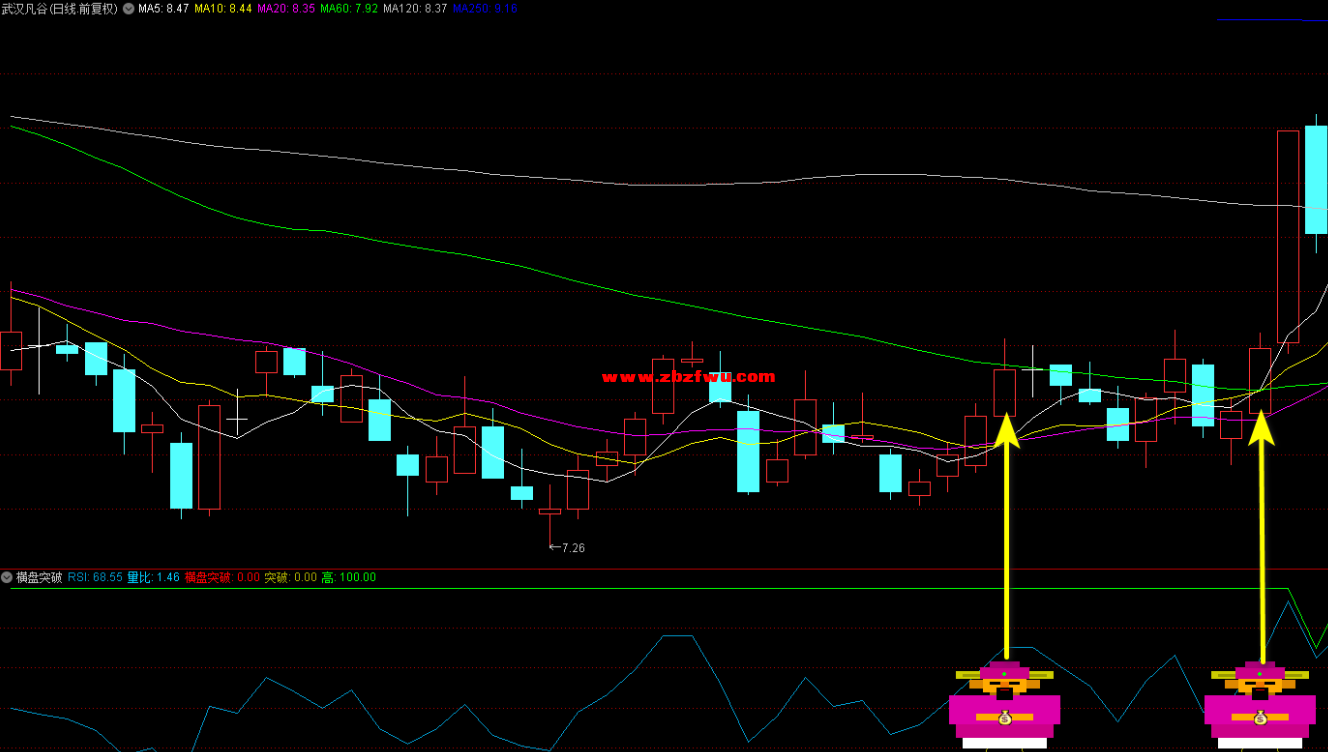The image size is (1328, 752).
Task: Click the red 横盘突破: 0.00 value
Action: pyautogui.click(x=222, y=577)
